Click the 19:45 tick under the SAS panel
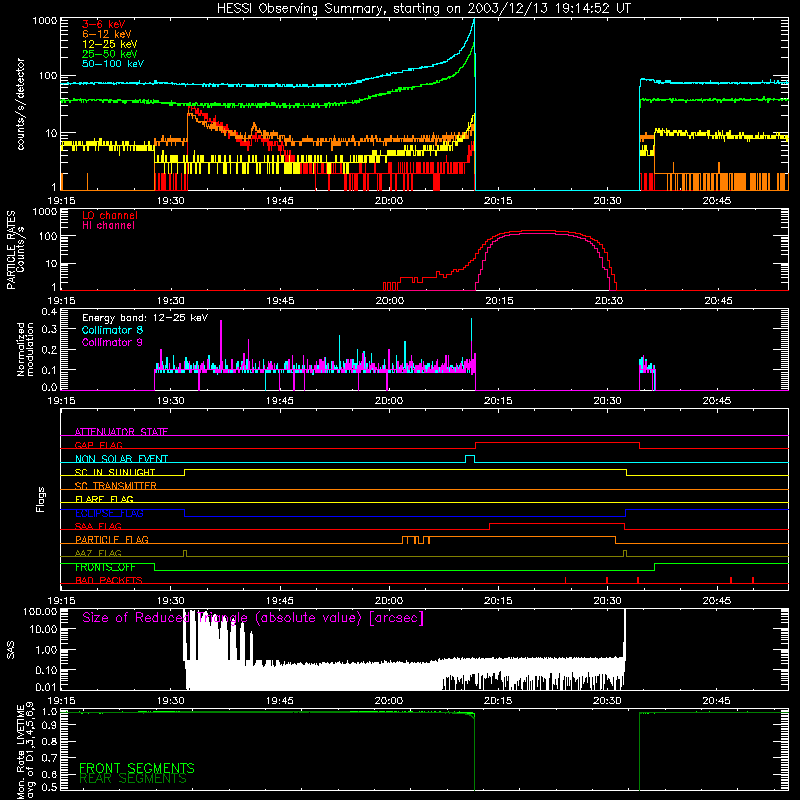This screenshot has height=800, width=800. (x=280, y=701)
